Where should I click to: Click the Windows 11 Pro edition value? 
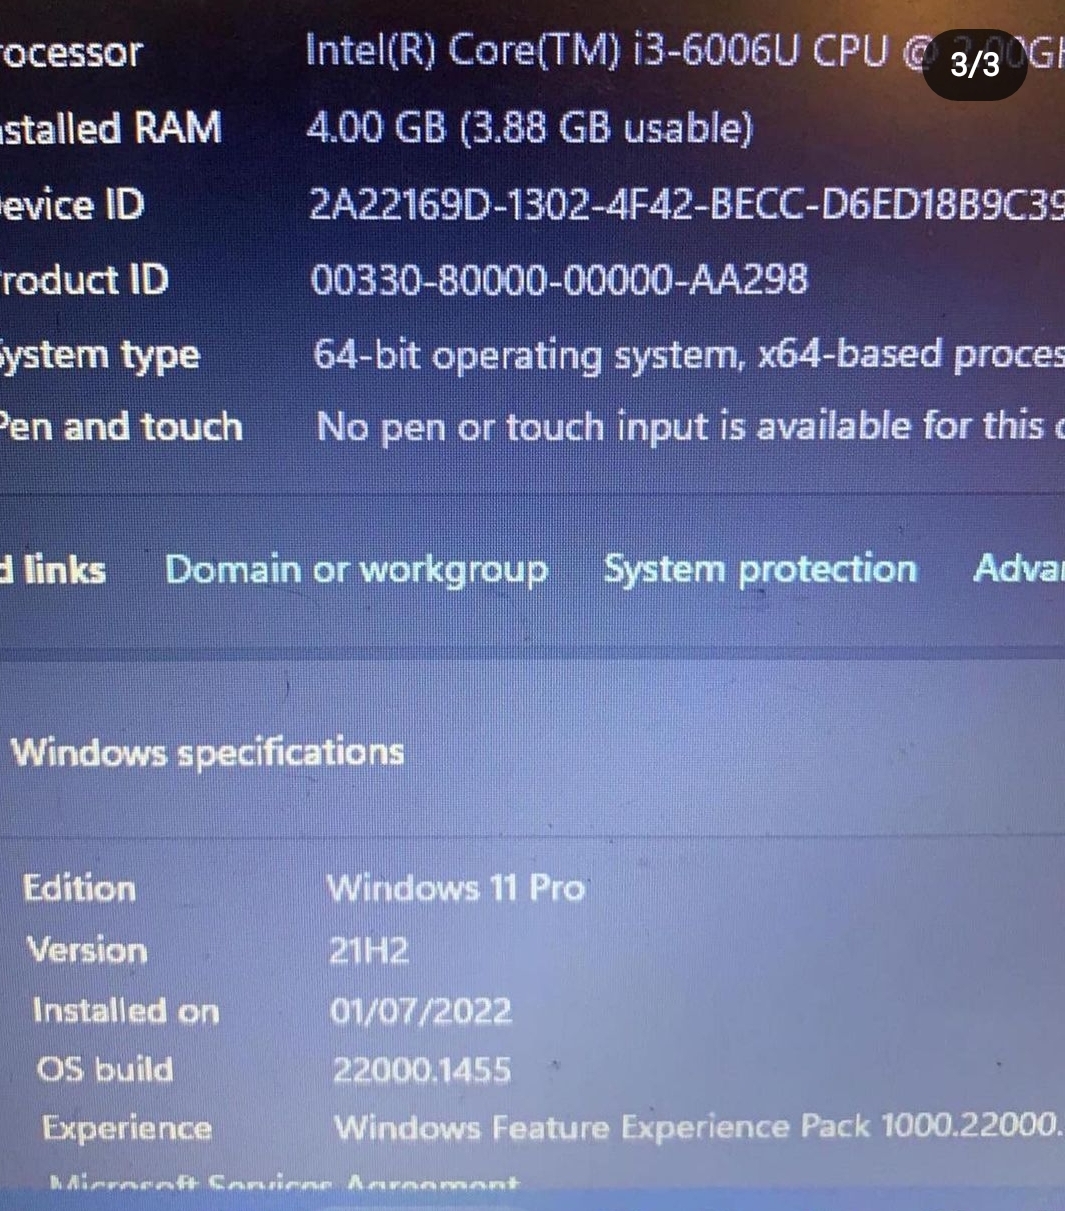point(456,888)
